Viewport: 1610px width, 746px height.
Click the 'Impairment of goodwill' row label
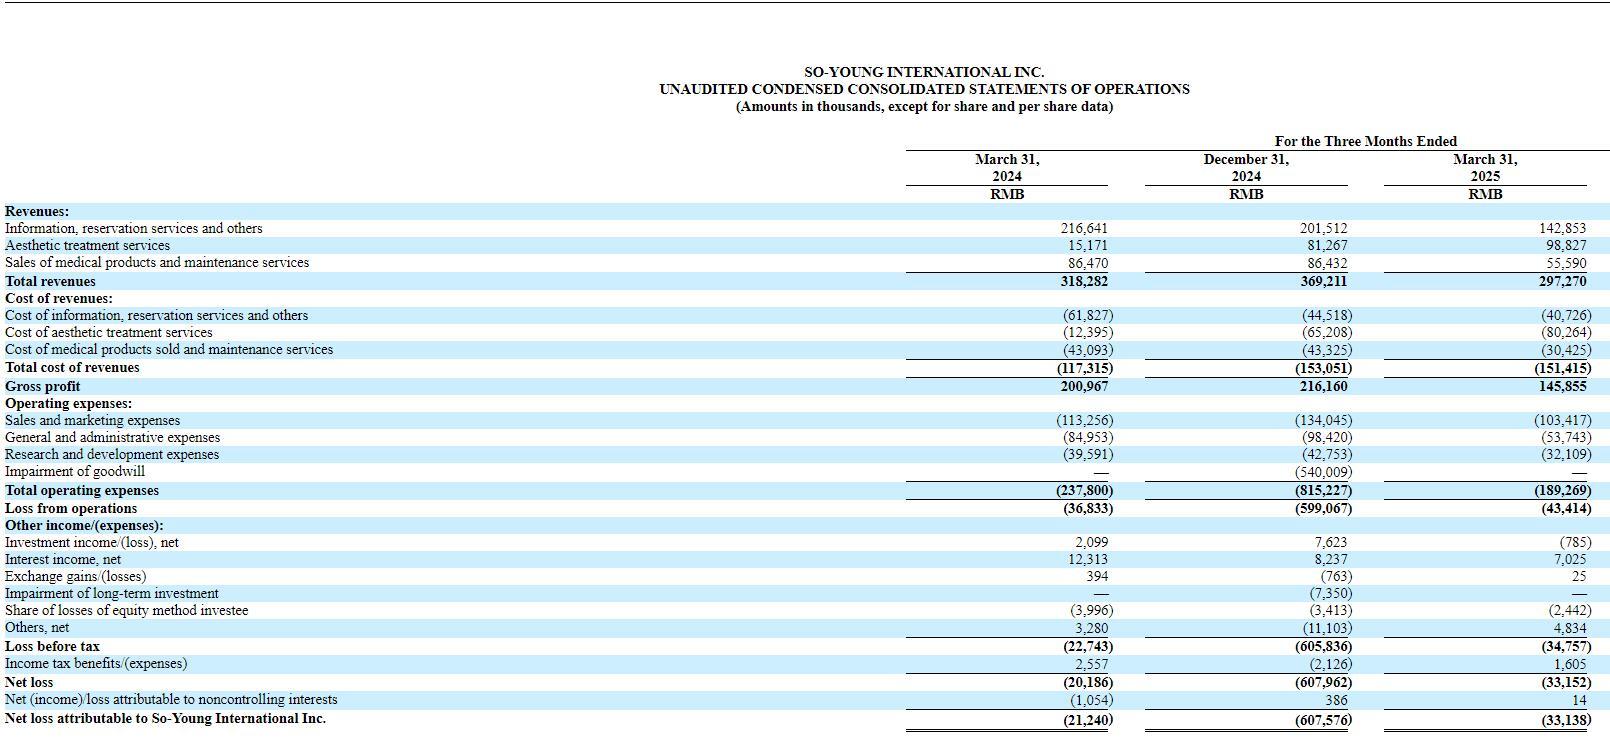coord(75,472)
